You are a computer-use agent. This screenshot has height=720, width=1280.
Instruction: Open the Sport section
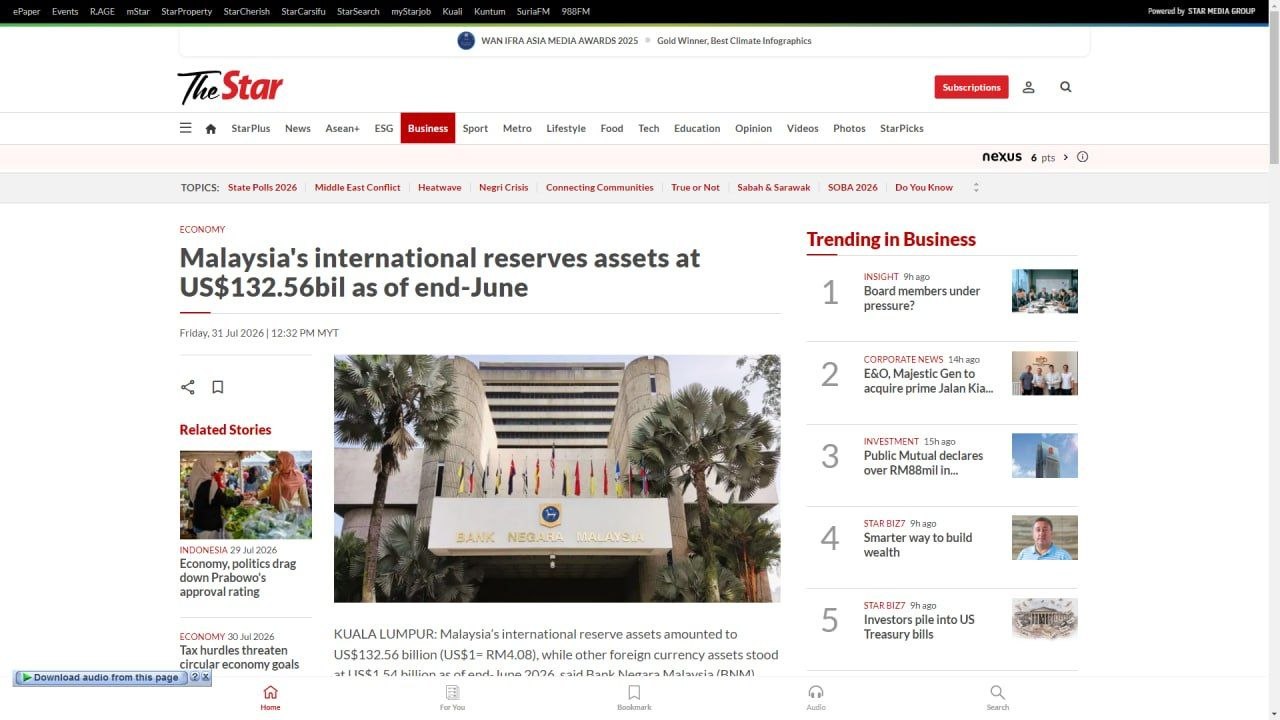(x=475, y=128)
